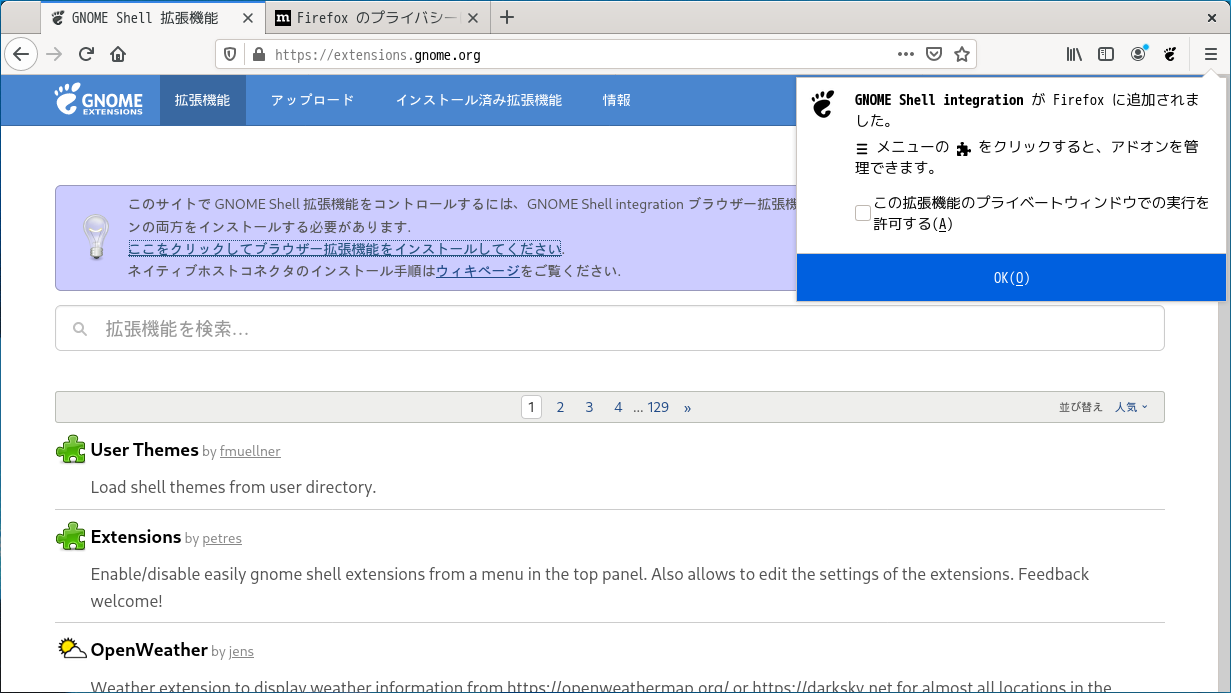Allow extension in private windows checkbox

862,213
